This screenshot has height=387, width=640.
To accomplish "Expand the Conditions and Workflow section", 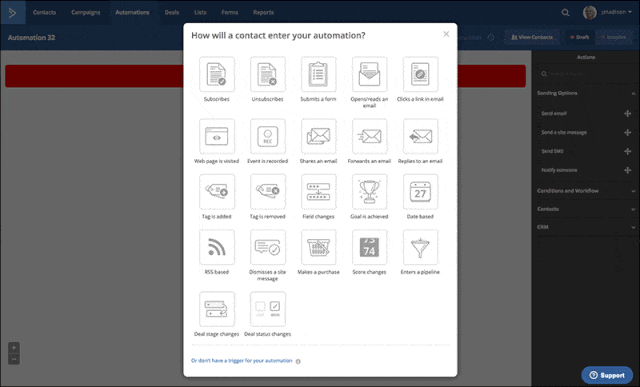I will (633, 191).
